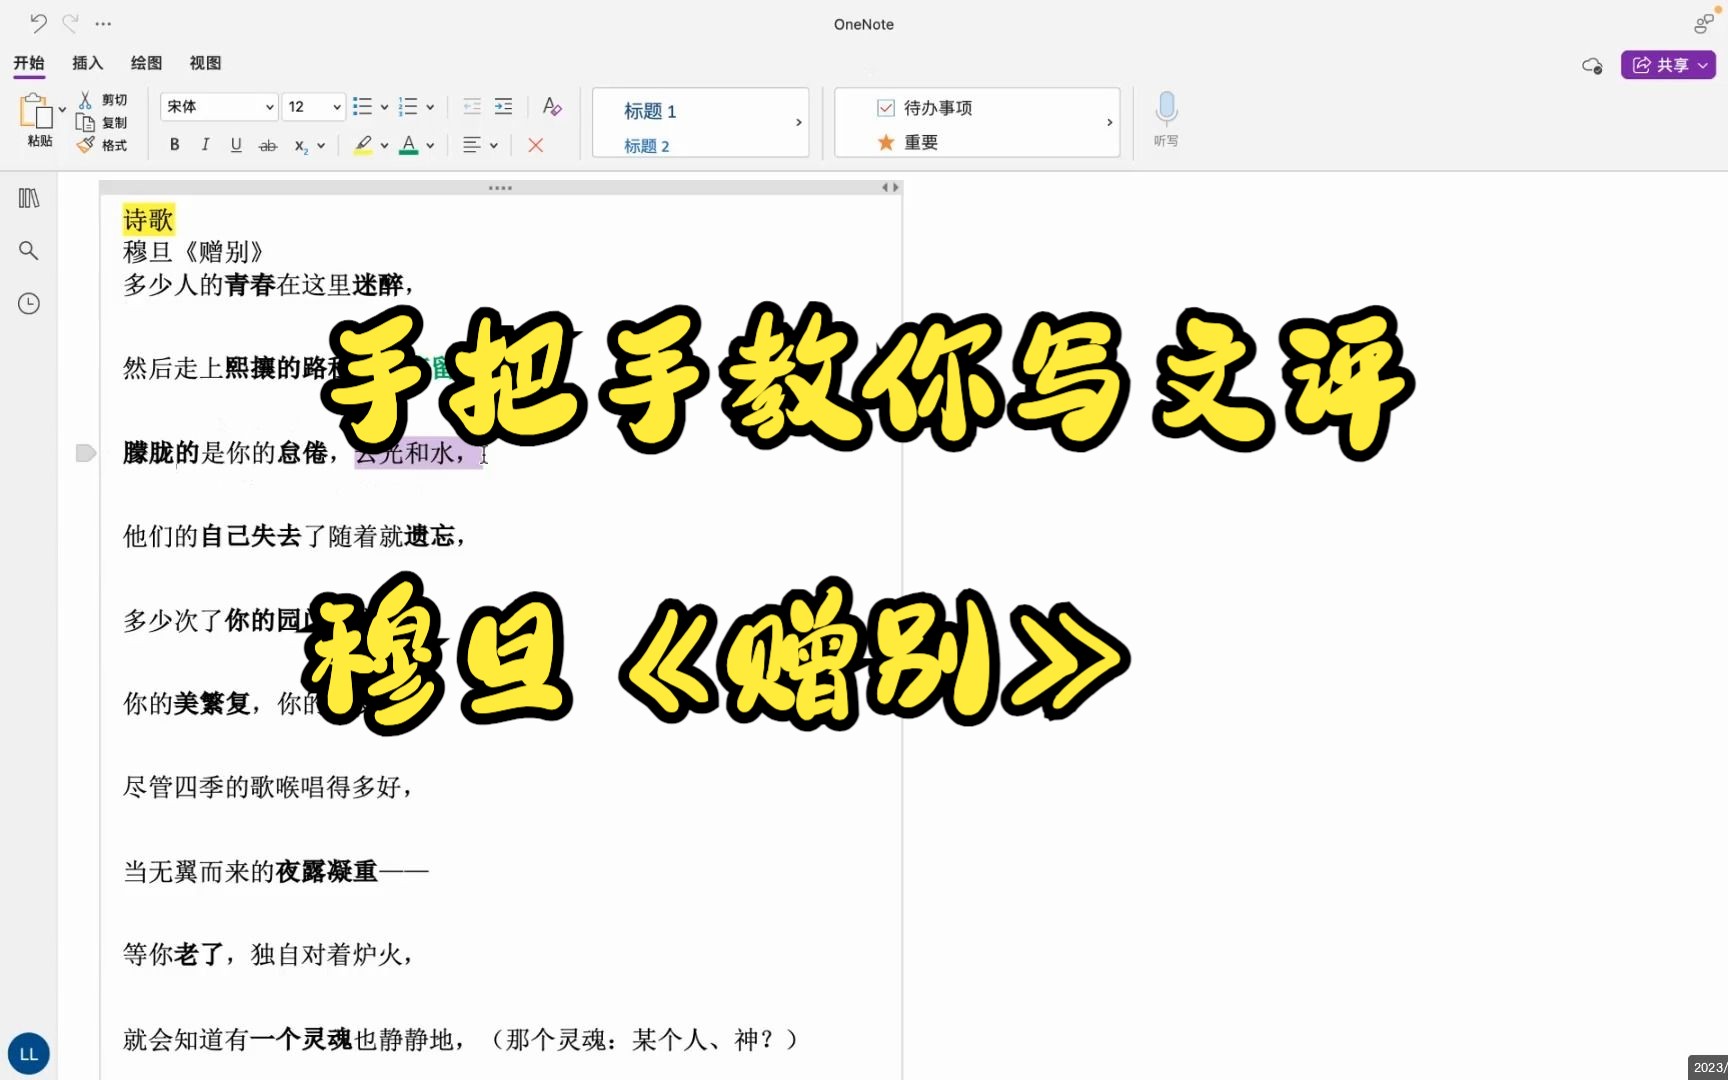
Task: Redo the previous action
Action: point(70,23)
